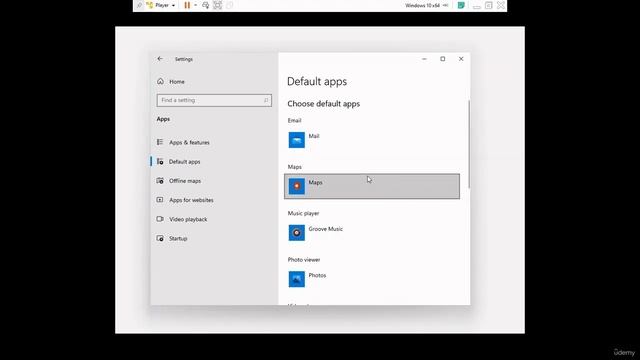Choose the highlighted Maps default app
Viewport: 640px width, 360px height.
[x=372, y=187]
